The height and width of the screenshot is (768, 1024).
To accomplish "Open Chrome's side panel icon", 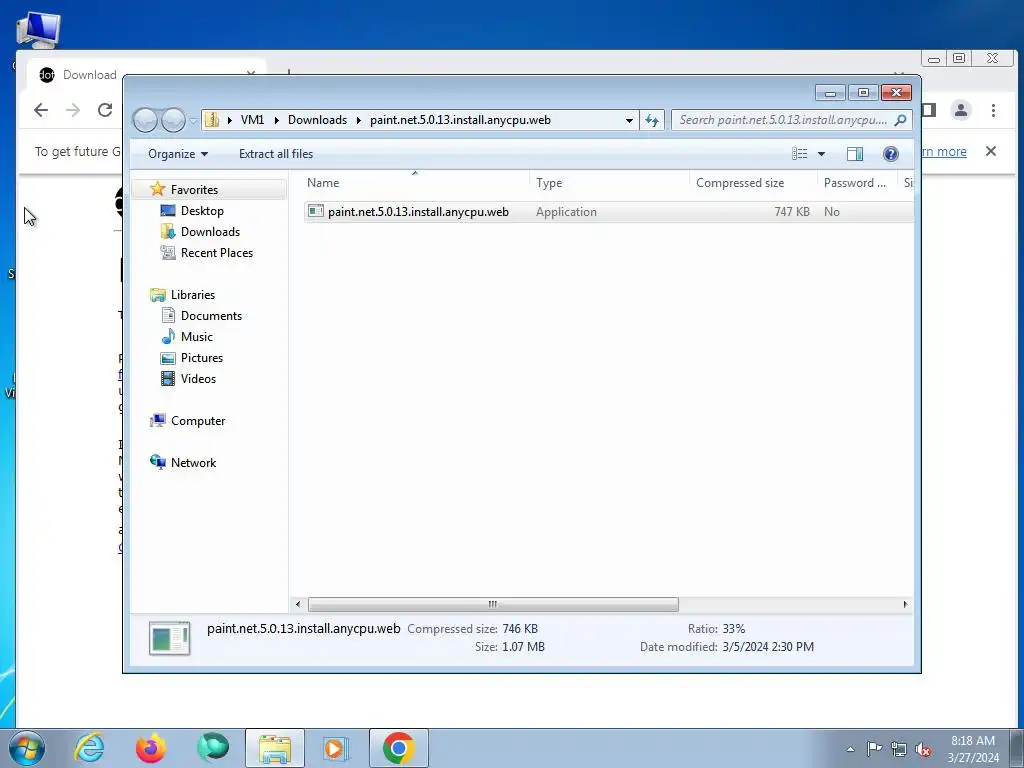I will coord(929,110).
